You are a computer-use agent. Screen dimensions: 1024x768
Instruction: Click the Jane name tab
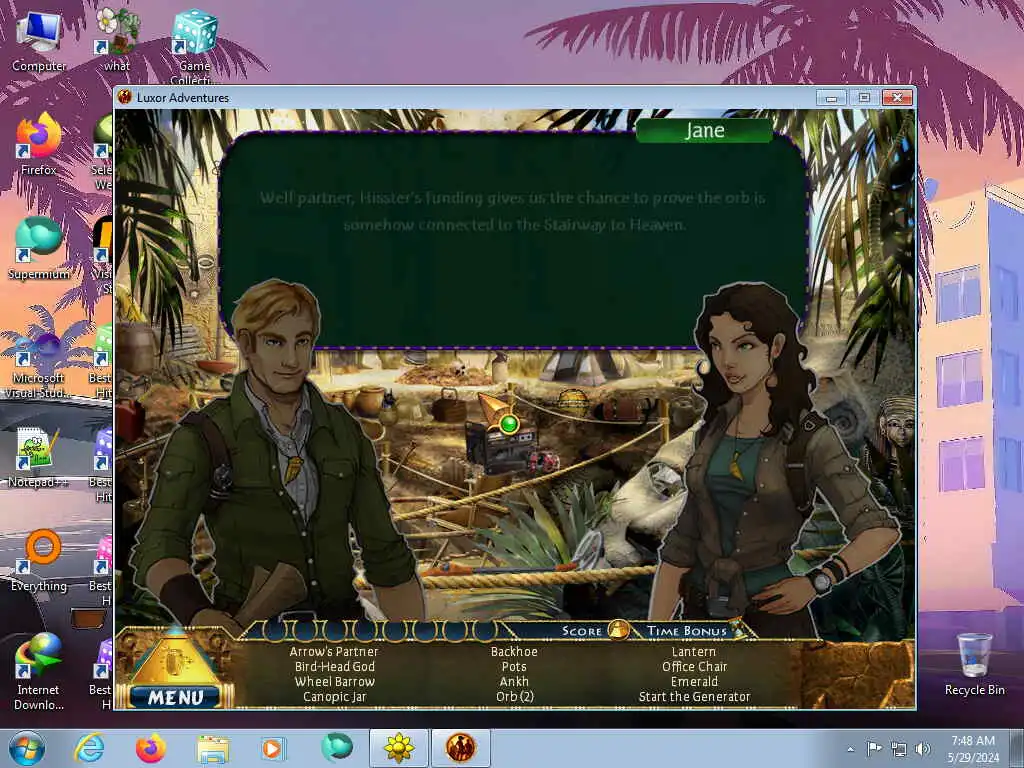coord(705,131)
